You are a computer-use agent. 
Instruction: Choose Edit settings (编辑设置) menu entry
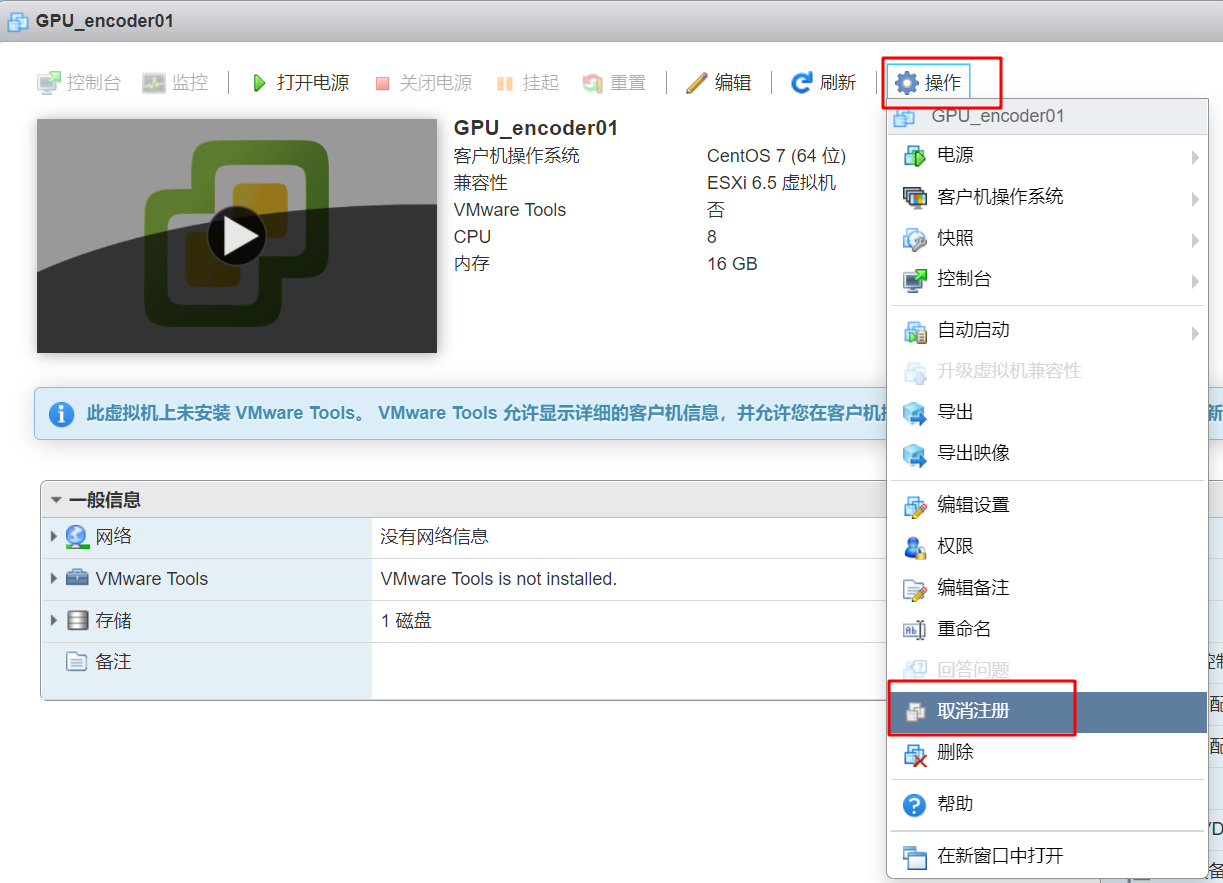(1048, 505)
